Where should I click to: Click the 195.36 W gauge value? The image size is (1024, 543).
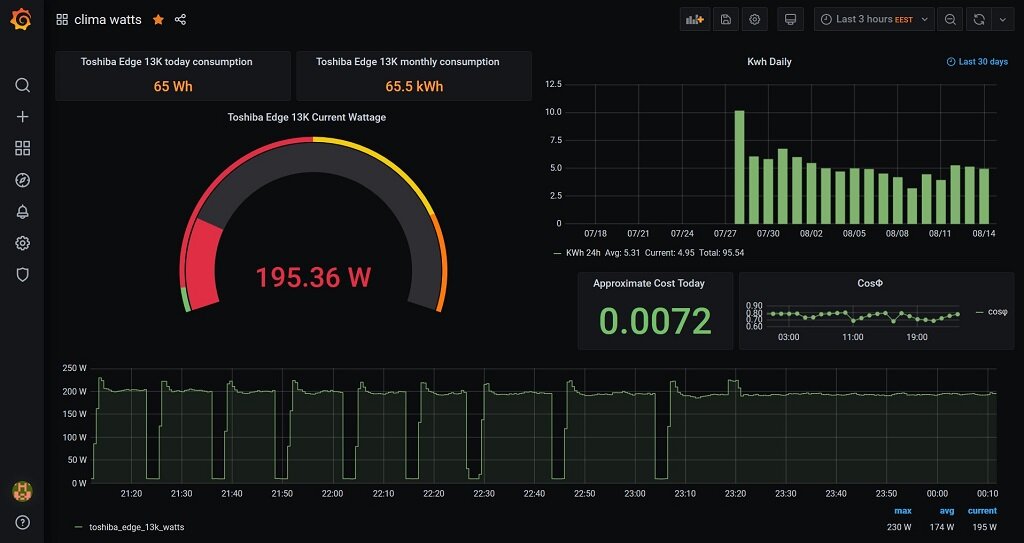click(x=313, y=277)
